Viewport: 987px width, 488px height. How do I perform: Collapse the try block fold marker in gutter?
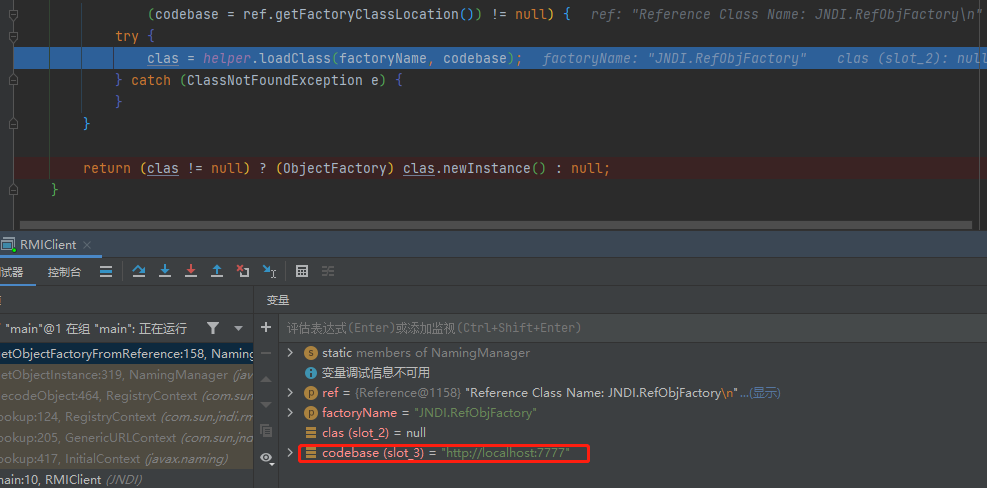[x=14, y=36]
